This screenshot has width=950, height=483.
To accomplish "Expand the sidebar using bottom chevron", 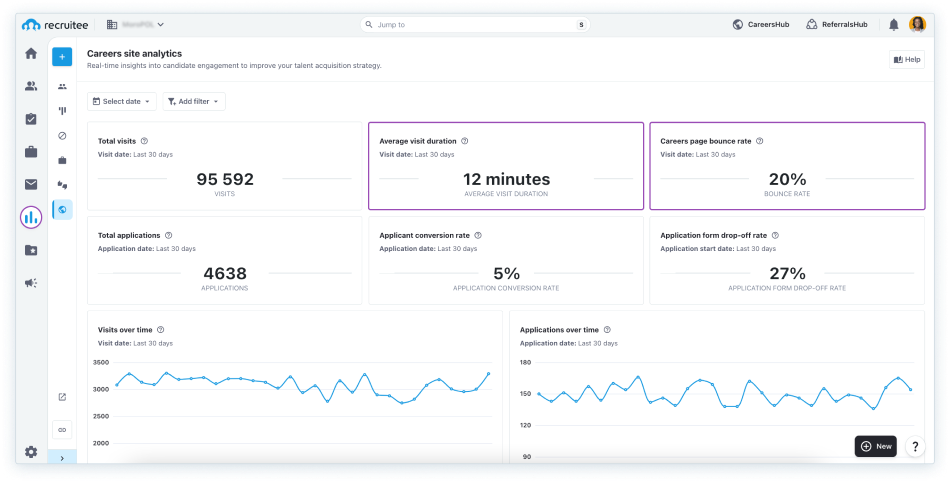I will click(x=62, y=458).
